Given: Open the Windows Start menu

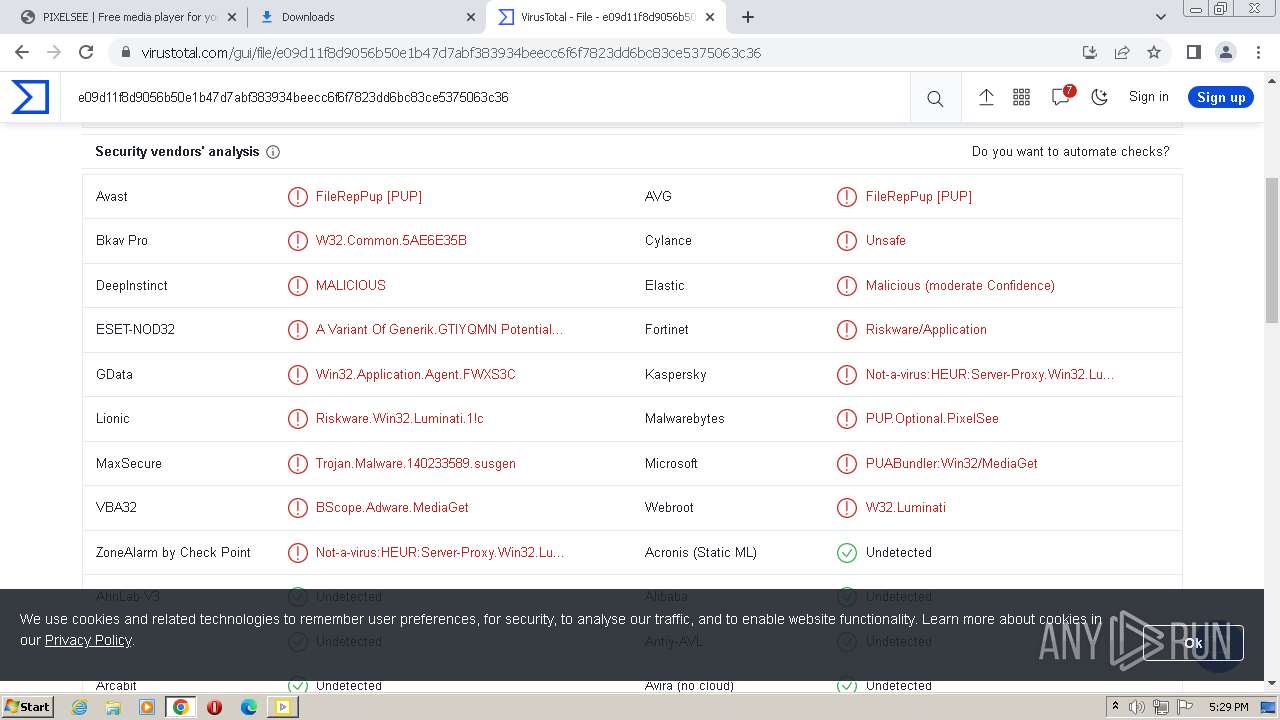Looking at the screenshot, I should (x=27, y=707).
